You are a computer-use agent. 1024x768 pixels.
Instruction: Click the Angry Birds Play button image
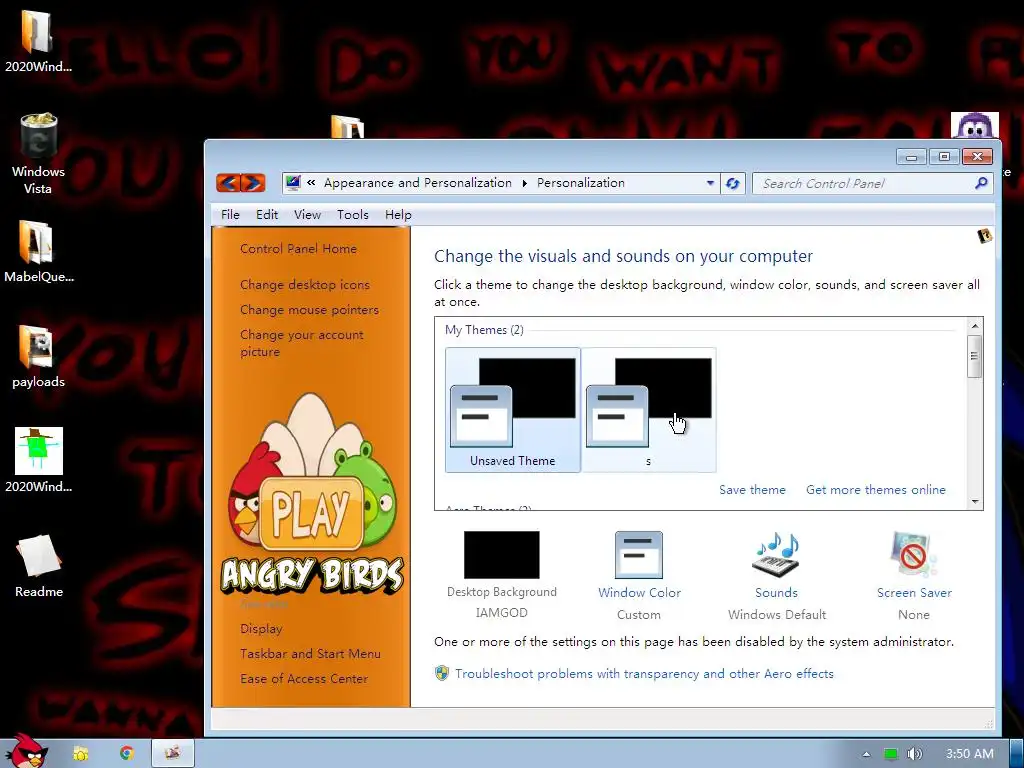[311, 513]
